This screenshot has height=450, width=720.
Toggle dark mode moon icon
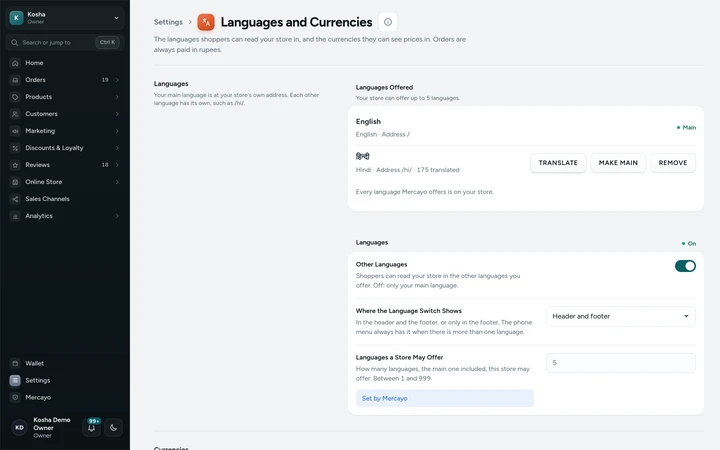point(113,428)
